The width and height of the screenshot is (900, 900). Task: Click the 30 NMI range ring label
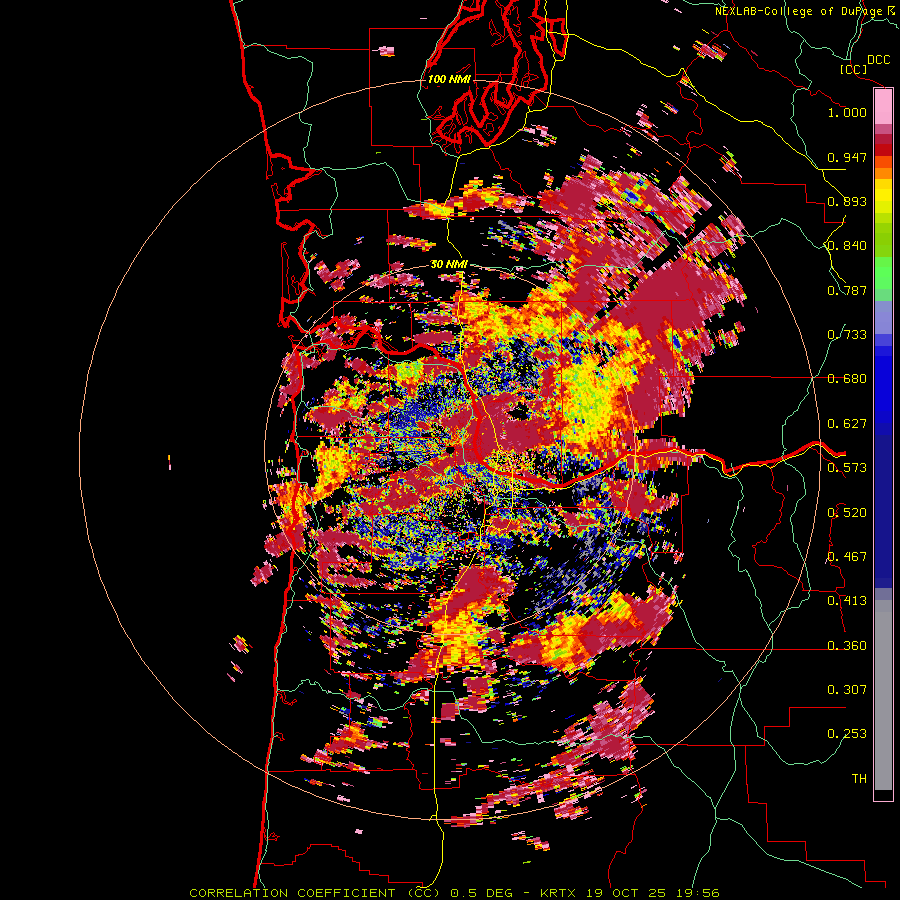coord(449,265)
